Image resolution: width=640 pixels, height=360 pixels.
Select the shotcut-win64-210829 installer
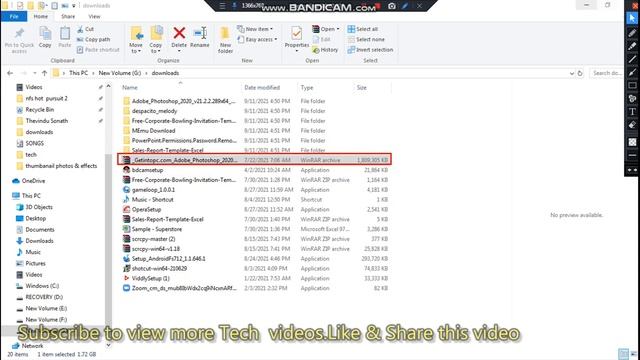click(159, 269)
